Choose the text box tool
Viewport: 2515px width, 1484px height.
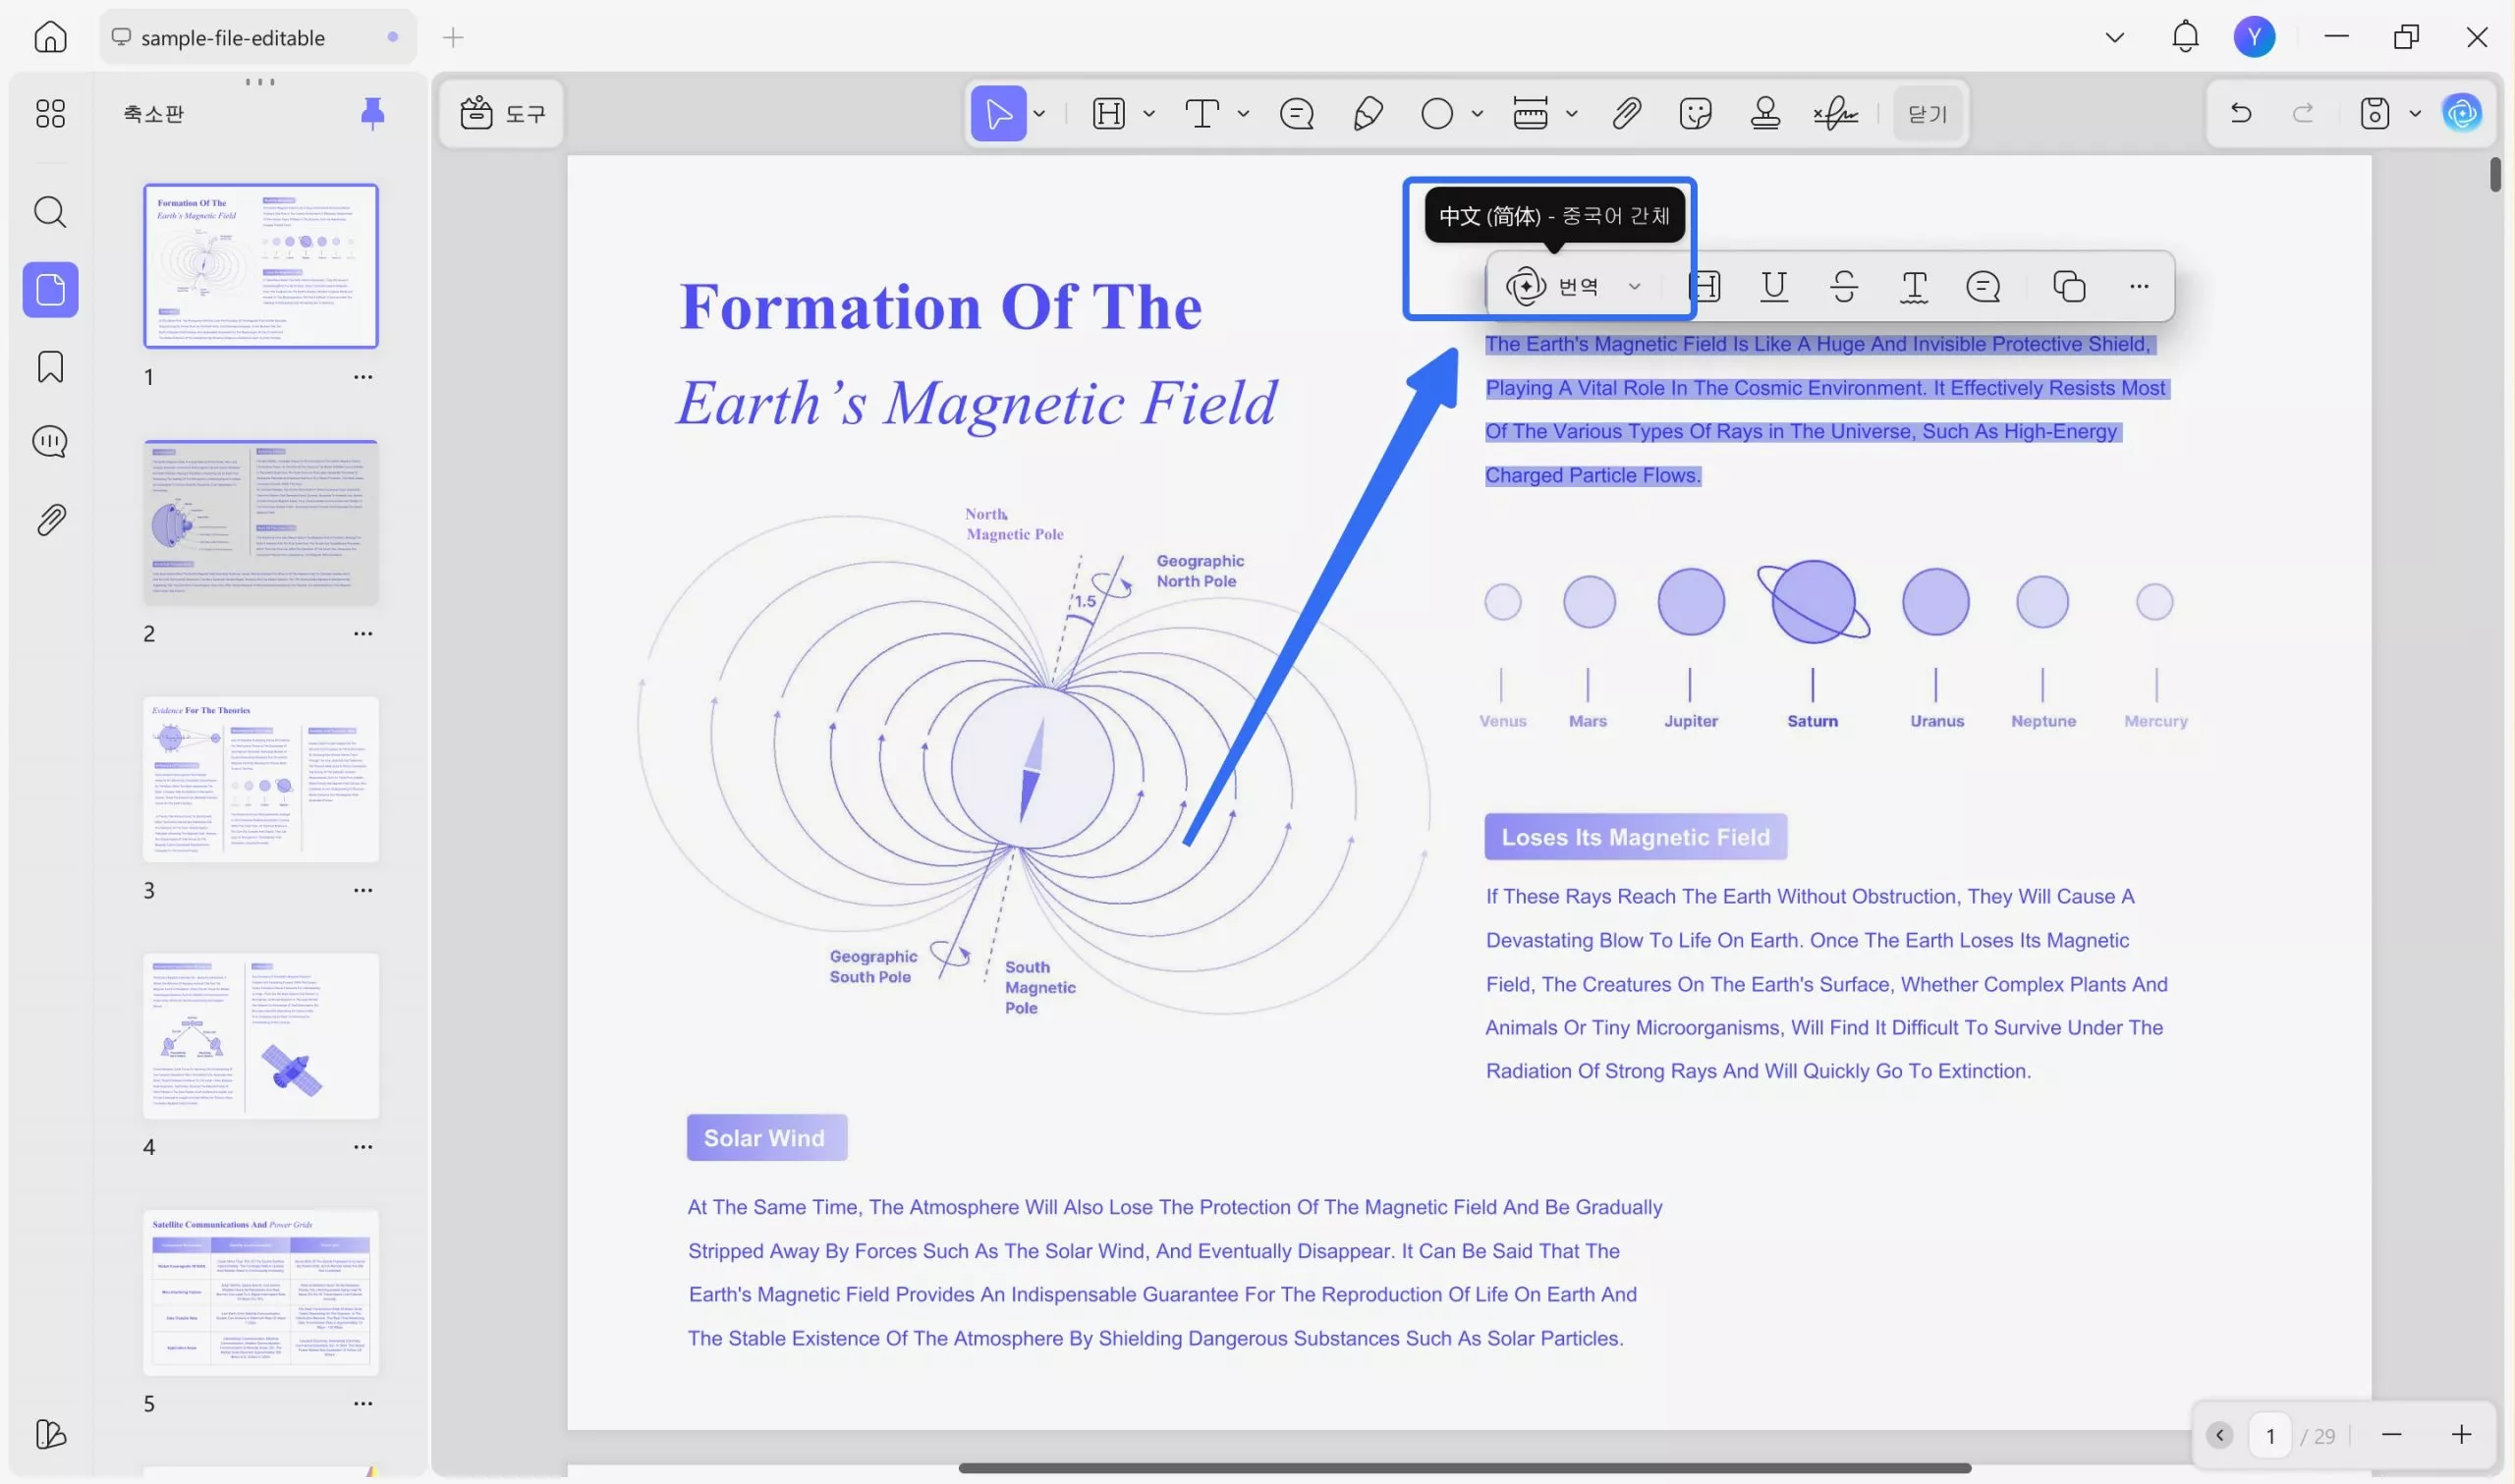click(1202, 113)
